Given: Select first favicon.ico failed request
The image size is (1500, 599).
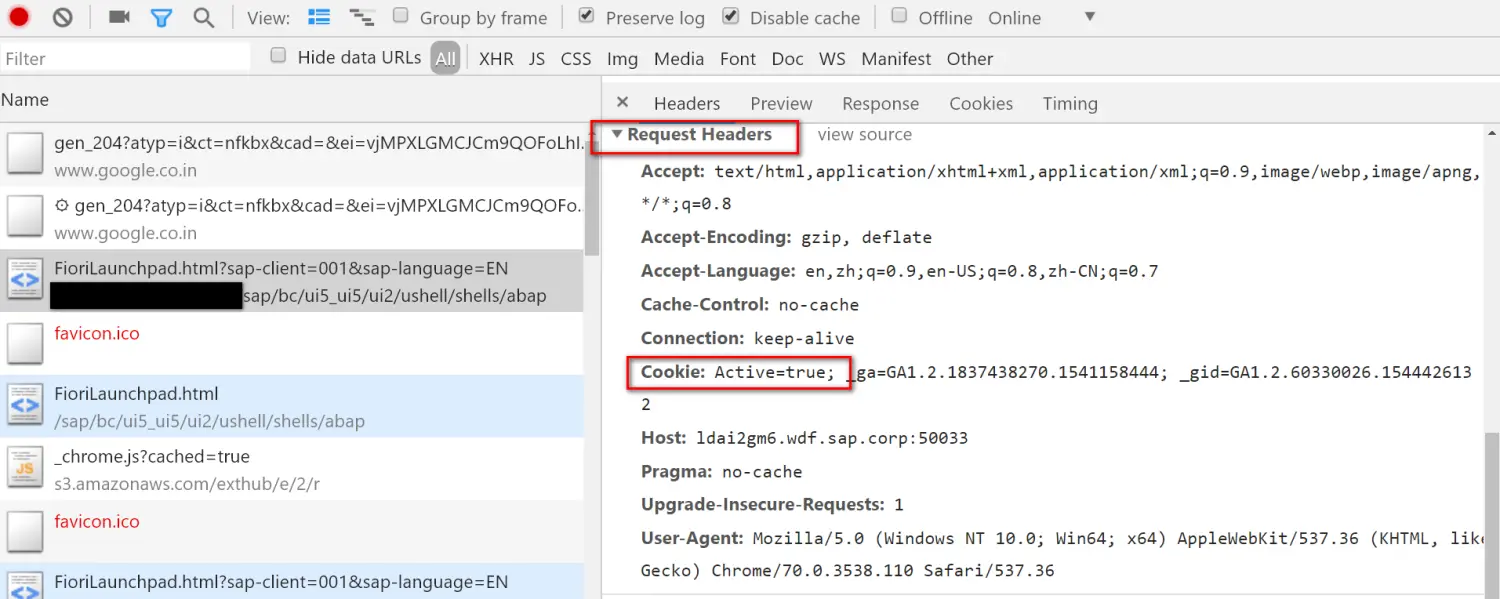Looking at the screenshot, I should (292, 344).
